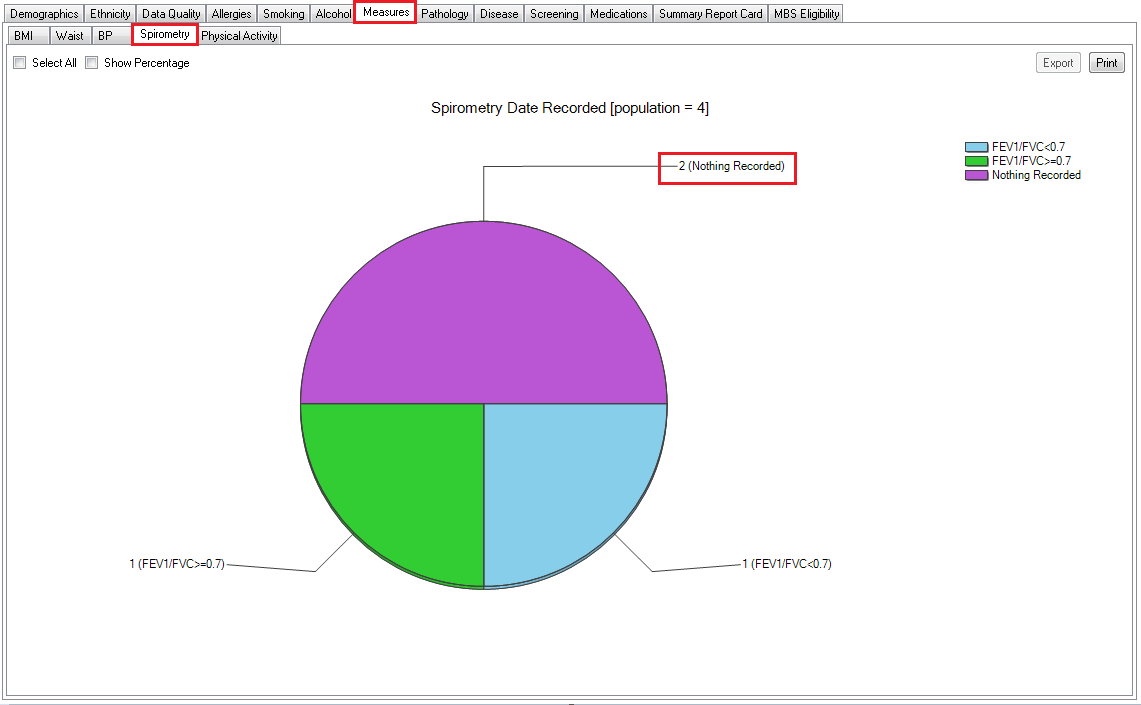Select the Physical Activity sub-tab
The image size is (1141, 705).
click(239, 36)
